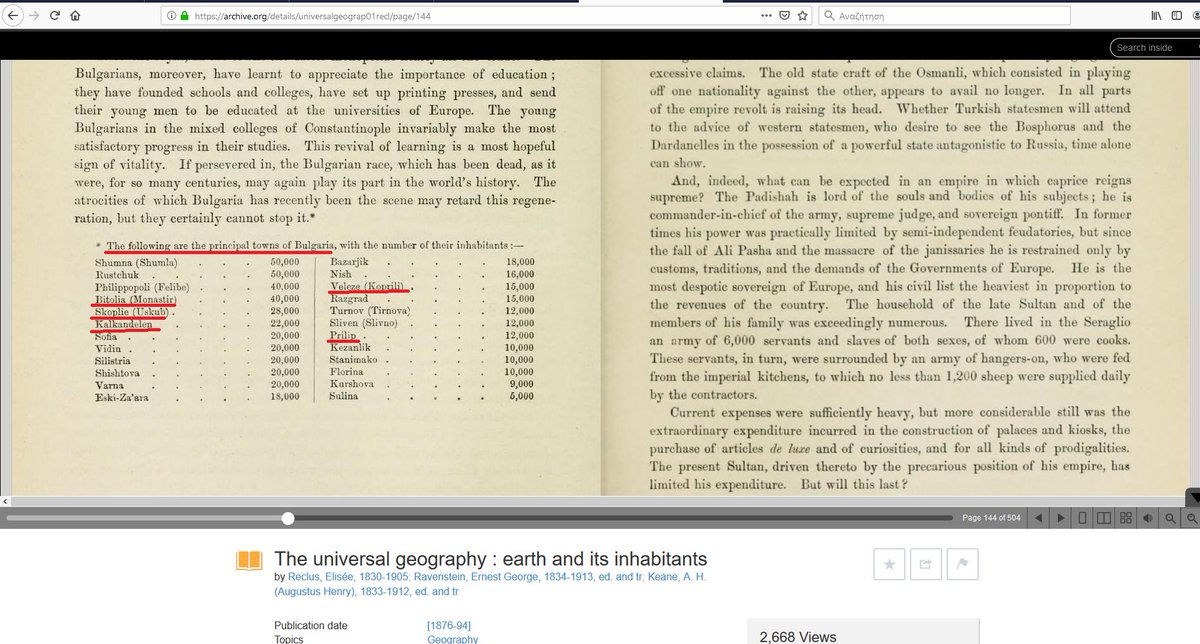The height and width of the screenshot is (644, 1200).
Task: Share this book using the share button
Action: click(x=924, y=565)
